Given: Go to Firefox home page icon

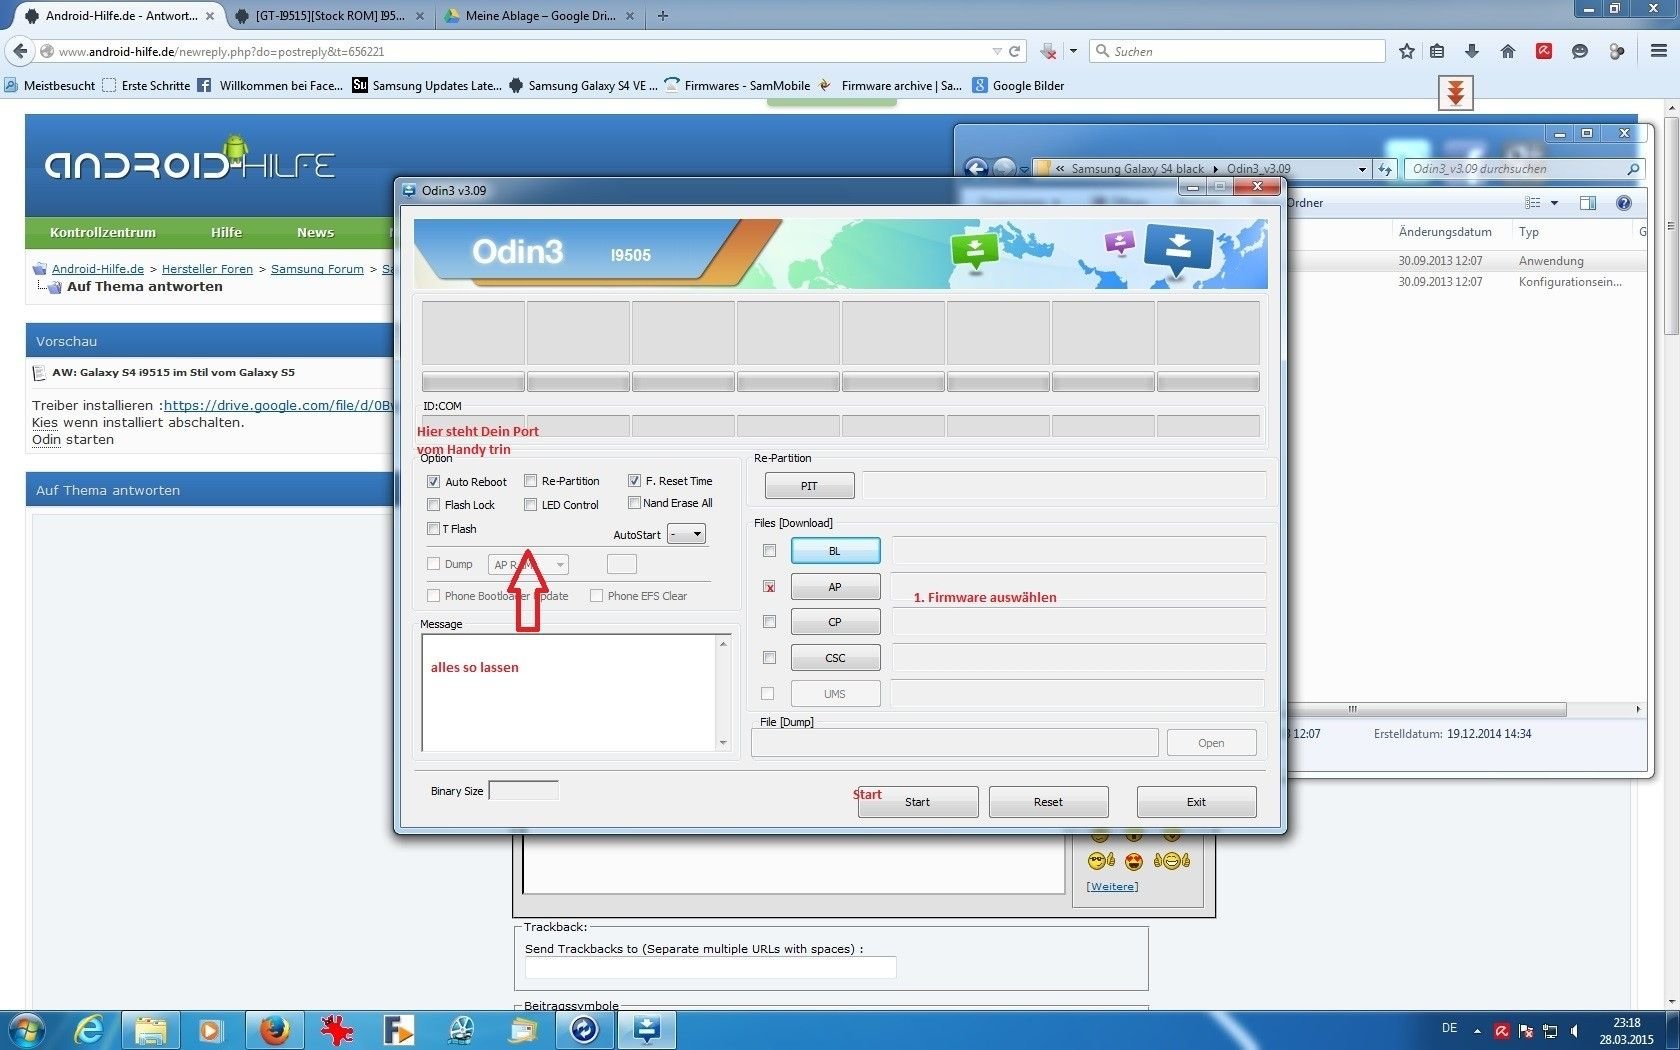Looking at the screenshot, I should [1508, 51].
